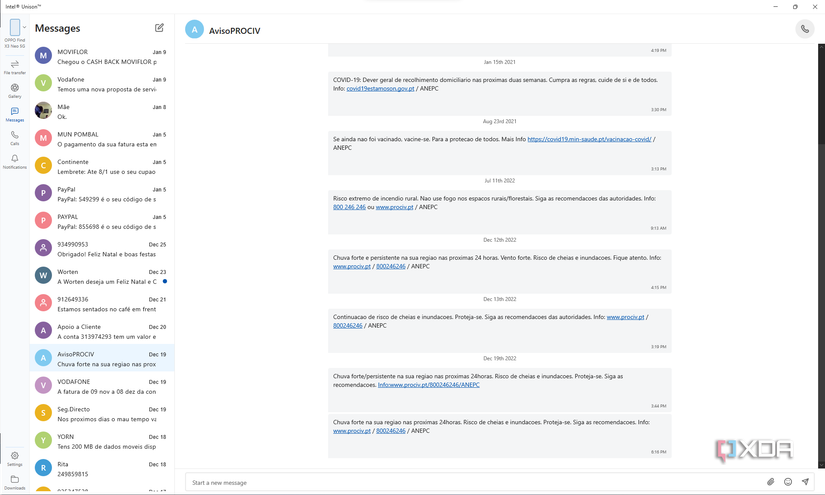Attach a file with the paperclip icon
Image resolution: width=825 pixels, height=495 pixels.
tap(771, 482)
